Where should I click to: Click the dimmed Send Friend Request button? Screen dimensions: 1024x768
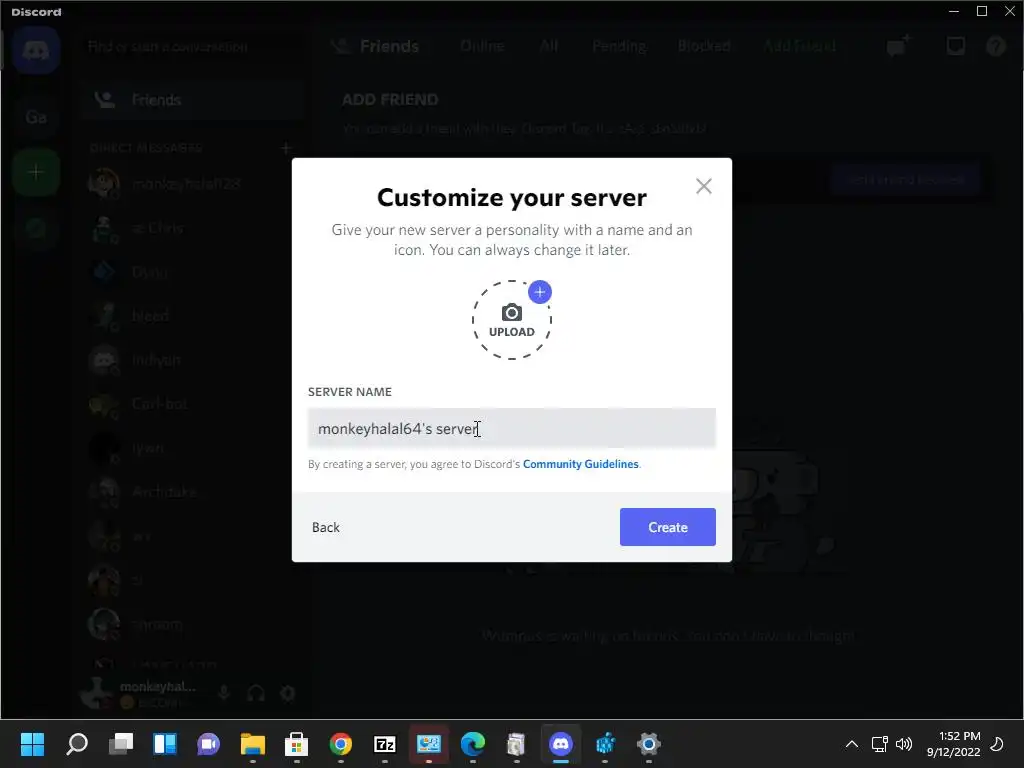click(906, 180)
